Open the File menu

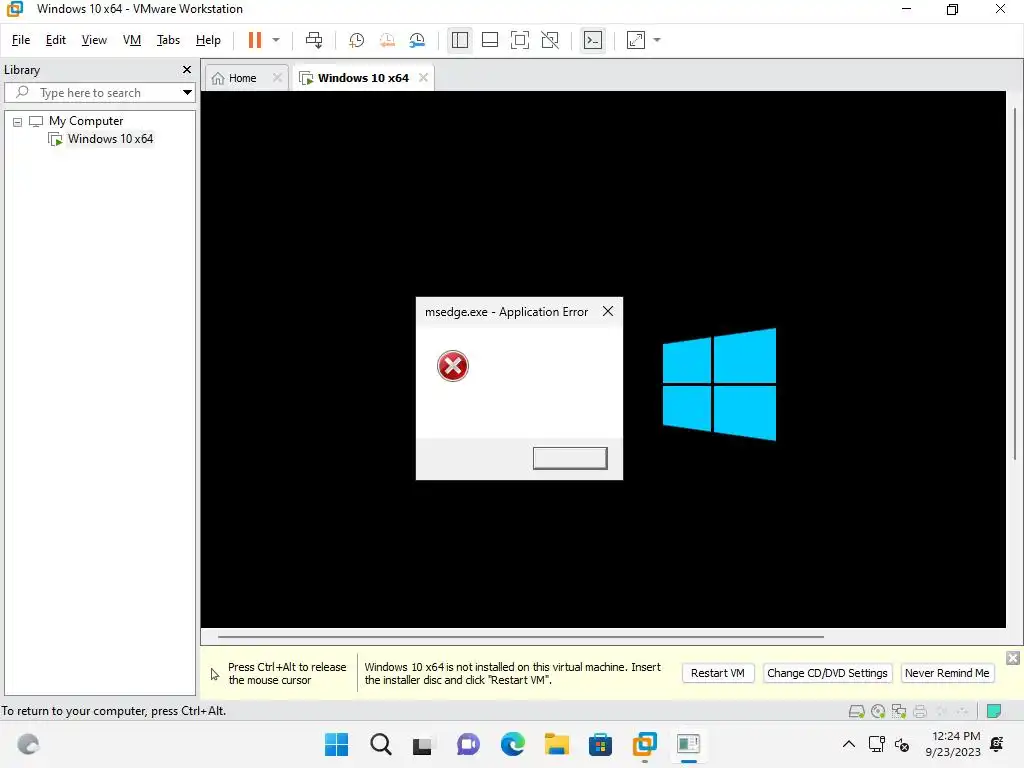21,40
